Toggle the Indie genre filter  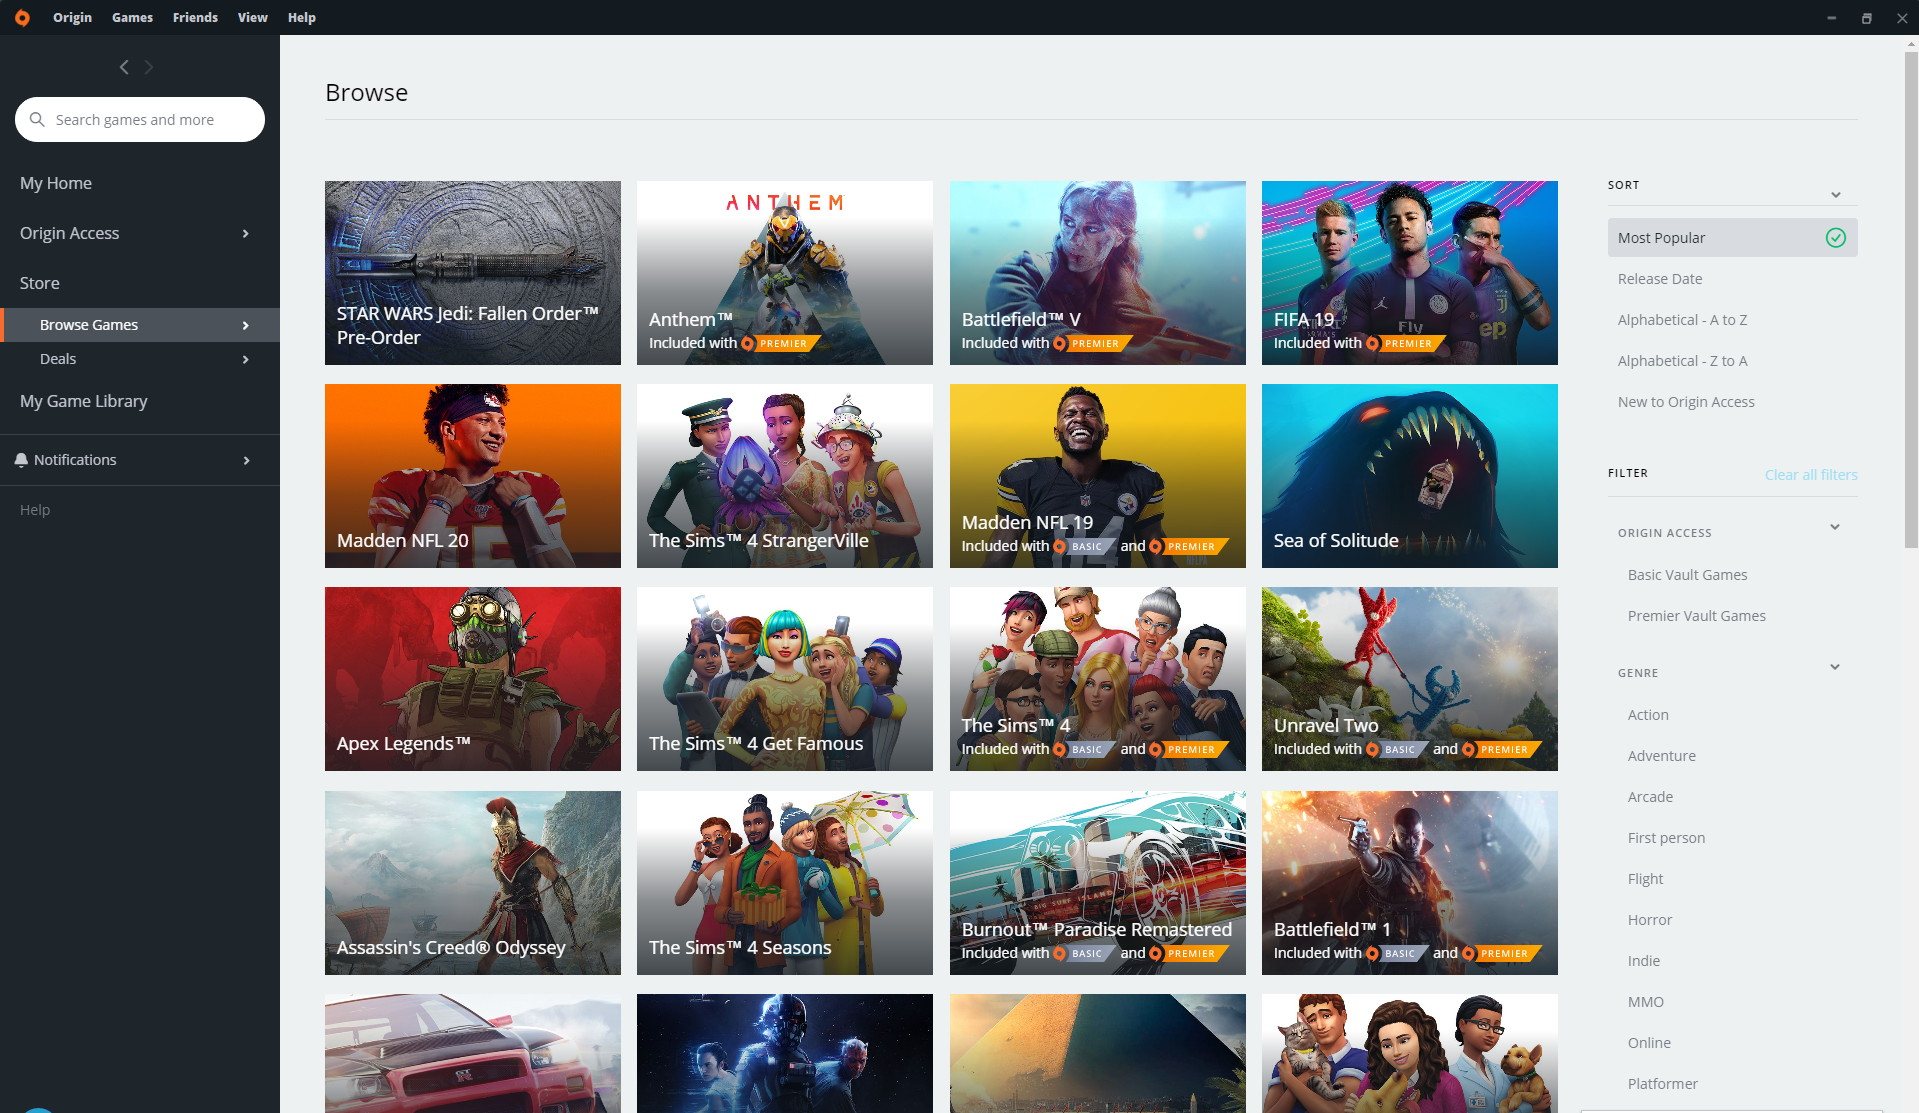(1643, 961)
